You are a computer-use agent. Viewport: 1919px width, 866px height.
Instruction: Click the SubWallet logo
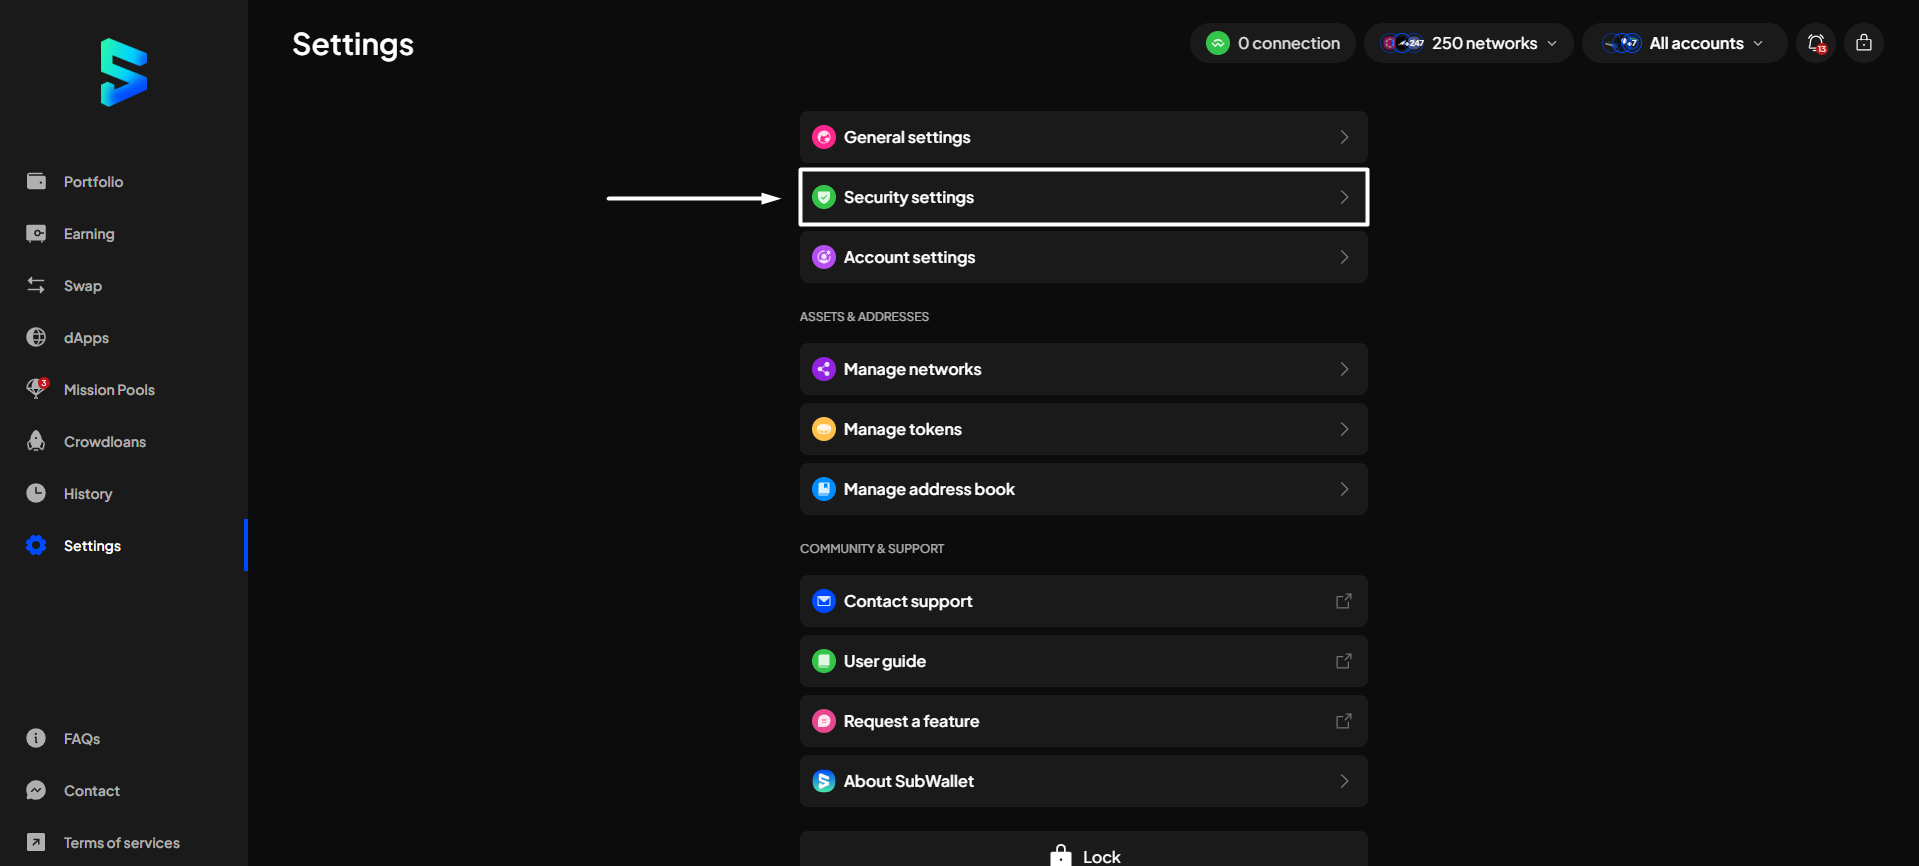(124, 72)
